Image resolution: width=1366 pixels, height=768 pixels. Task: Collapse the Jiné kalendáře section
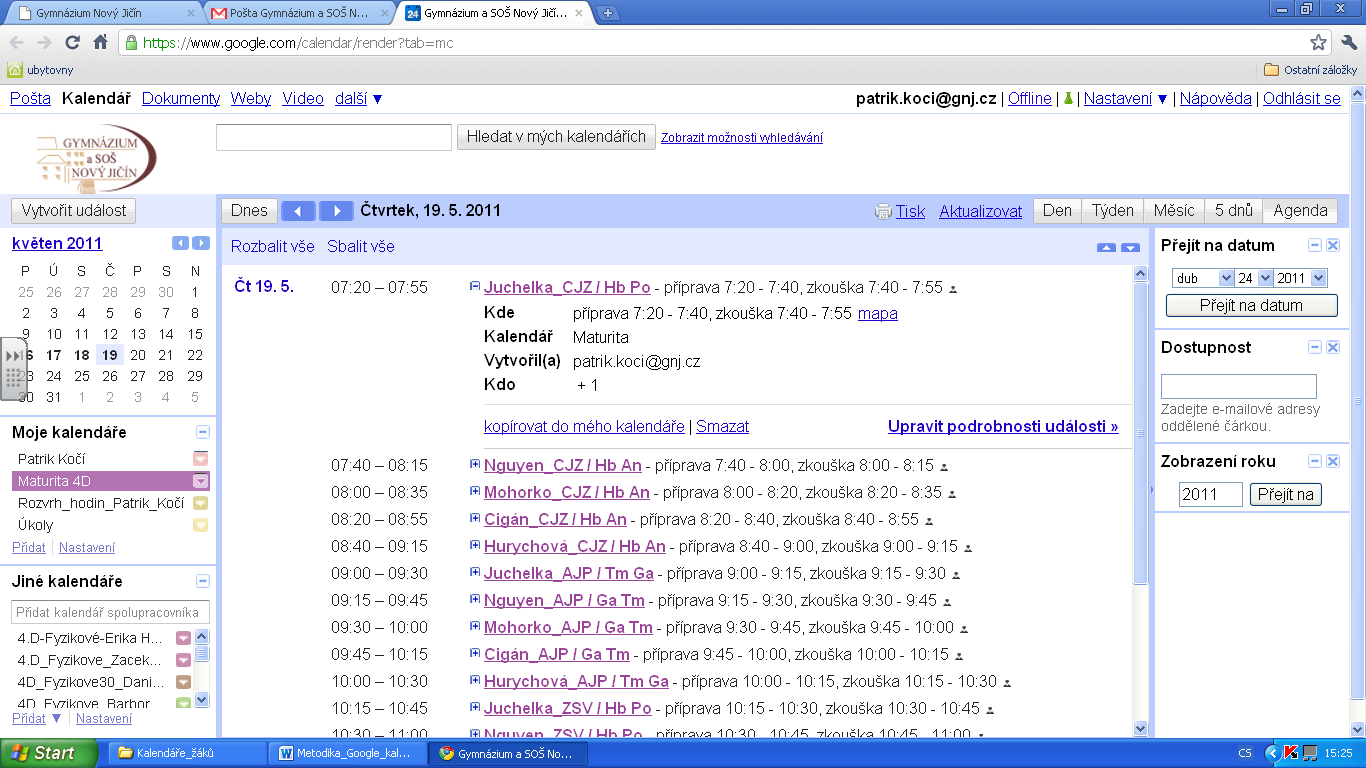point(203,581)
